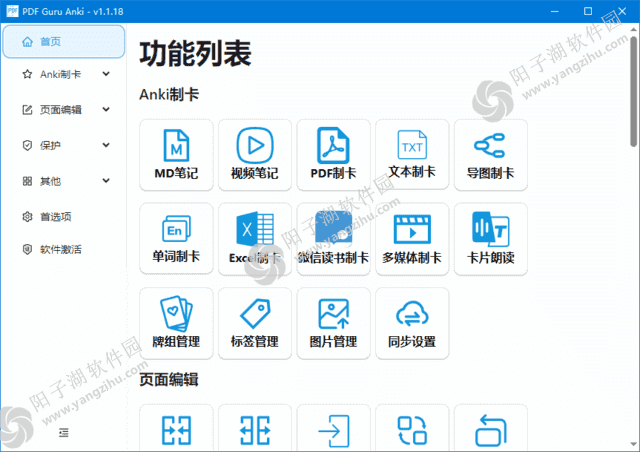Click the second 页面编辑 split-arrows icon
The image size is (640, 452).
click(x=255, y=430)
